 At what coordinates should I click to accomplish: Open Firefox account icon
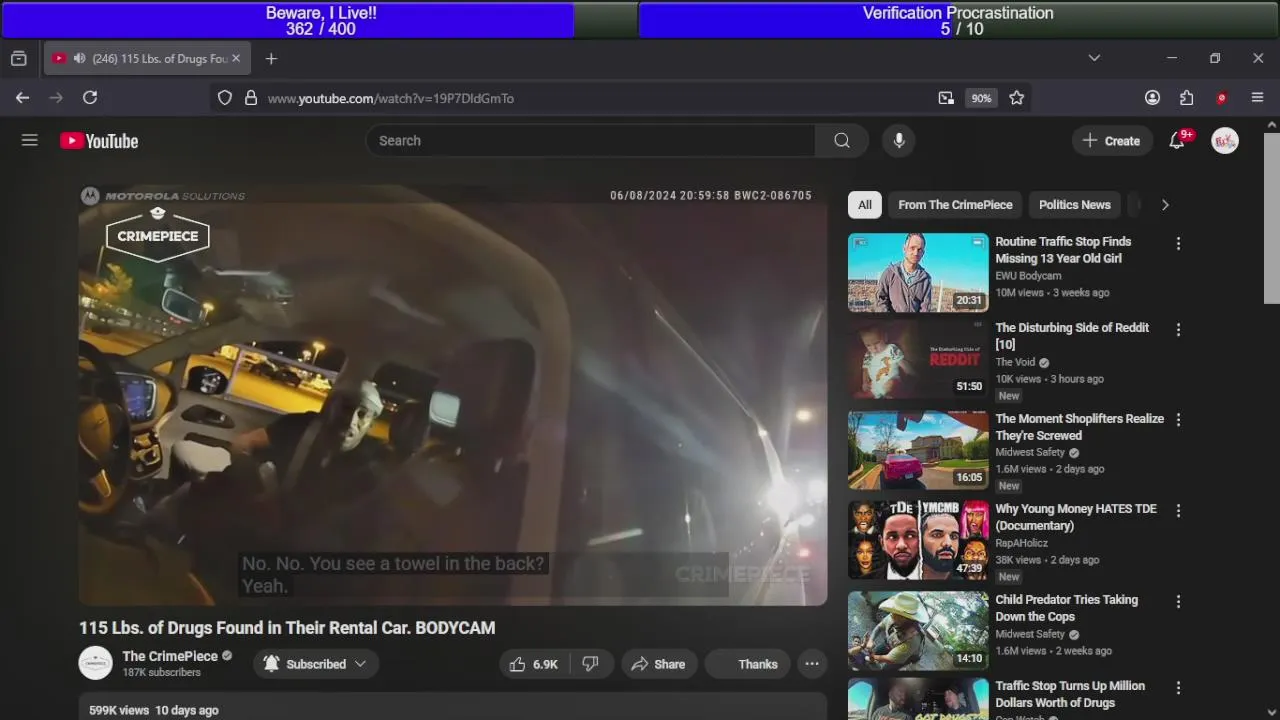pyautogui.click(x=1152, y=98)
